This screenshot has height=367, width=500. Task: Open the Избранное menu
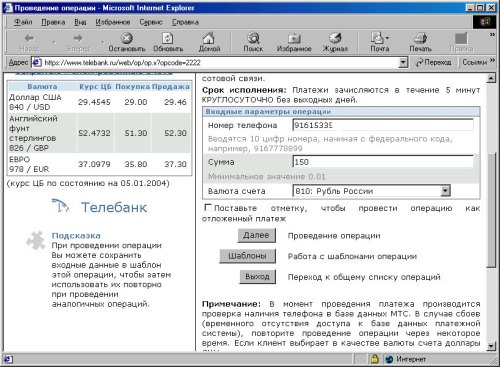pyautogui.click(x=113, y=22)
